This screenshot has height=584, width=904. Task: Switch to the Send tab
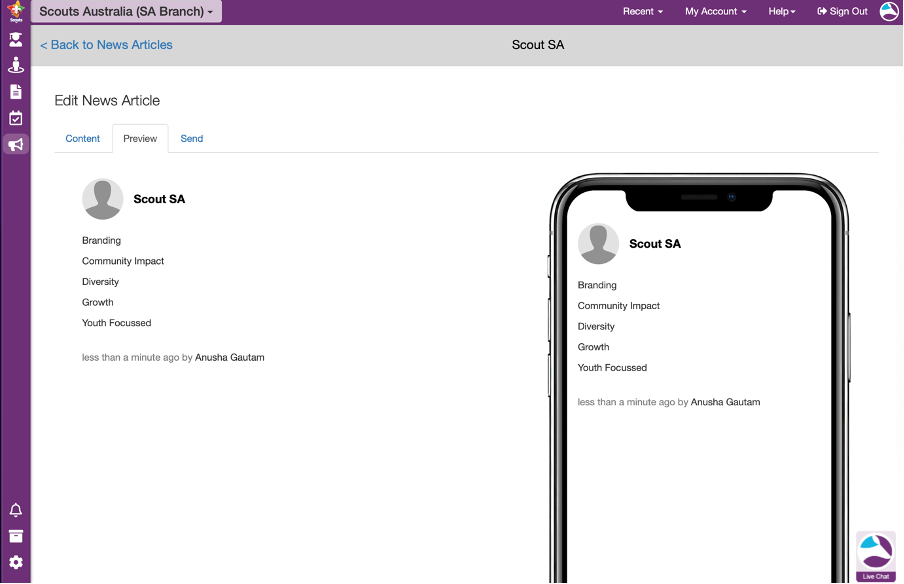(x=192, y=139)
